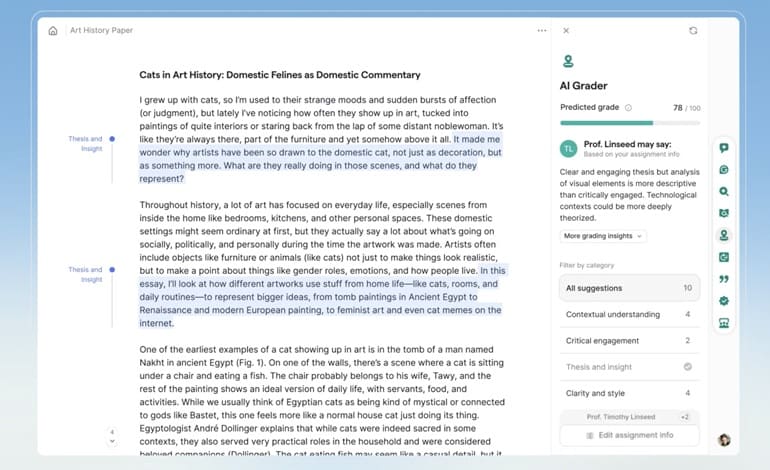Select the All suggestions category

[x=629, y=288]
